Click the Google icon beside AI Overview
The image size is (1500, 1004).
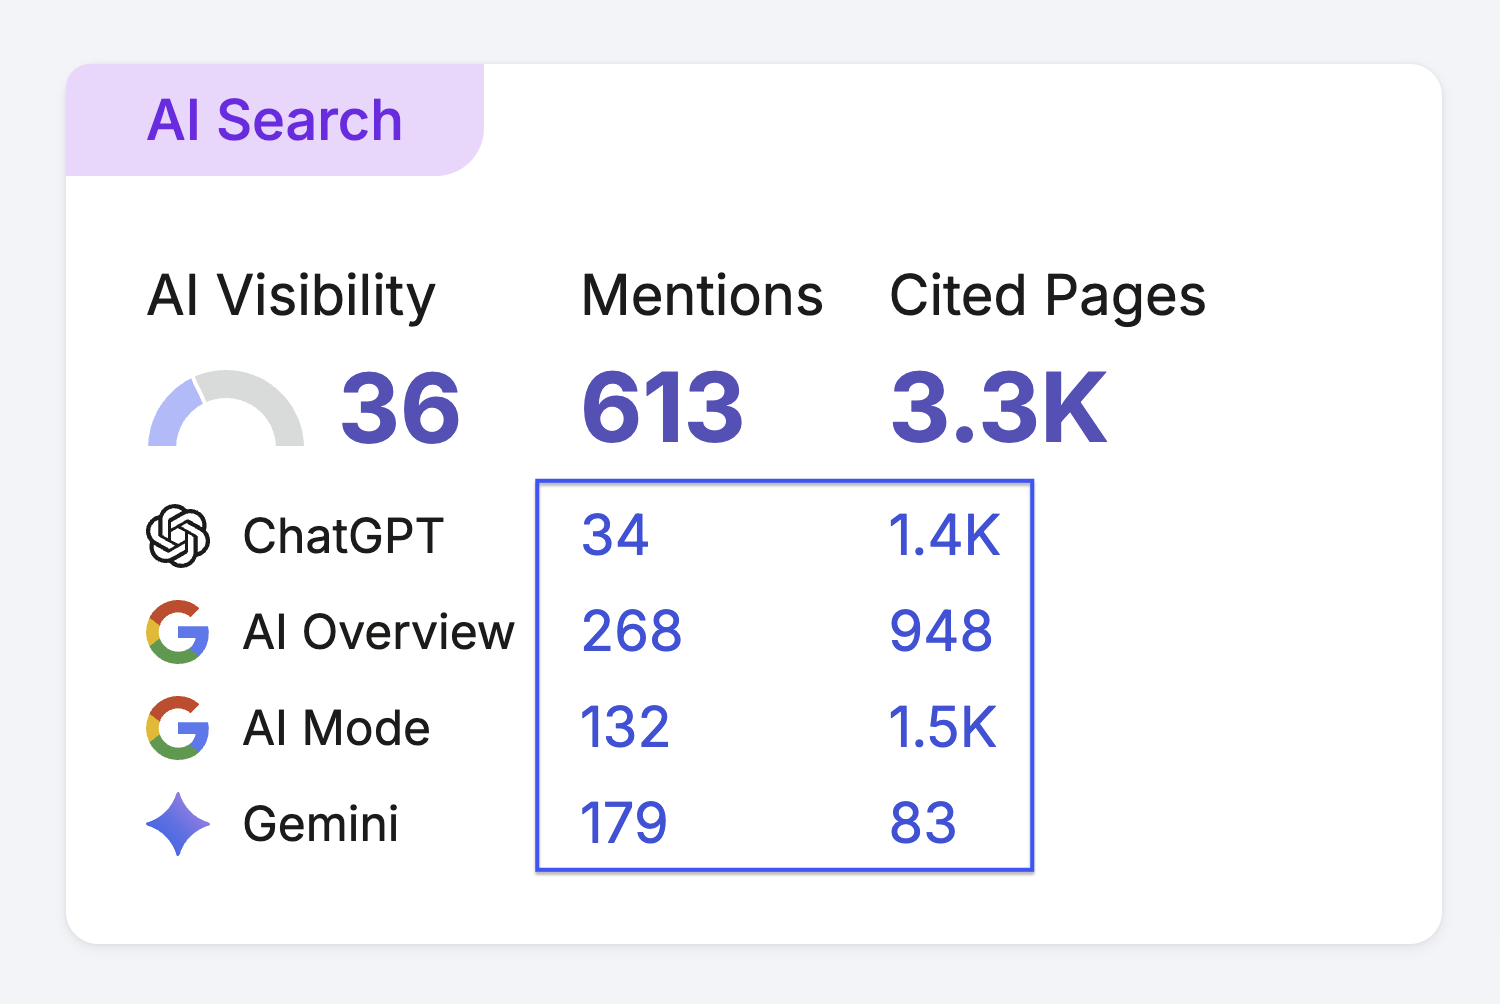point(178,632)
